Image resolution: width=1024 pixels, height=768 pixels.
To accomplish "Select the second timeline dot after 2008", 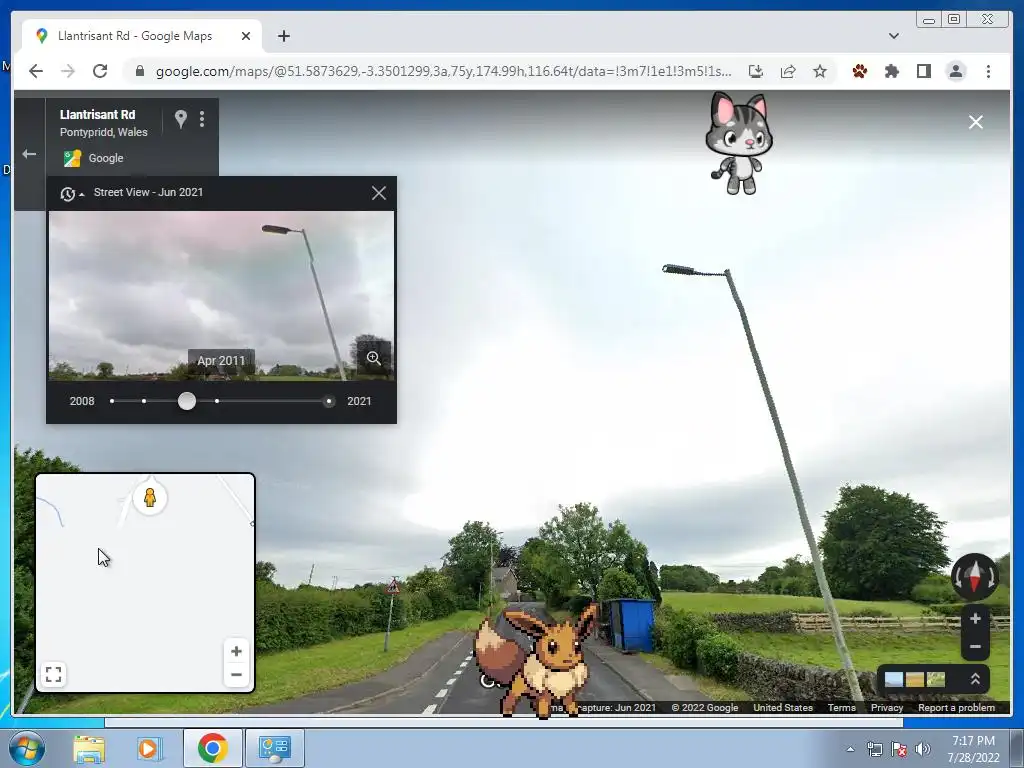I will coord(144,401).
